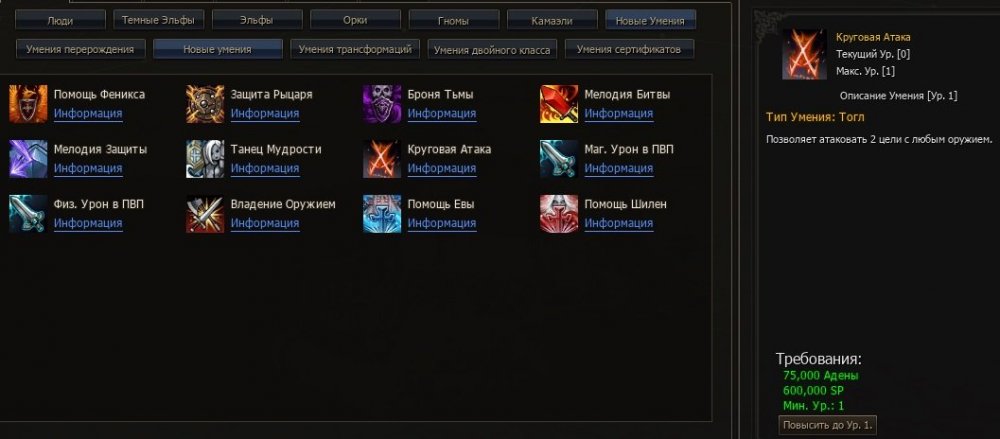Open the Люди race tab
This screenshot has height=439, width=1000.
[60, 20]
